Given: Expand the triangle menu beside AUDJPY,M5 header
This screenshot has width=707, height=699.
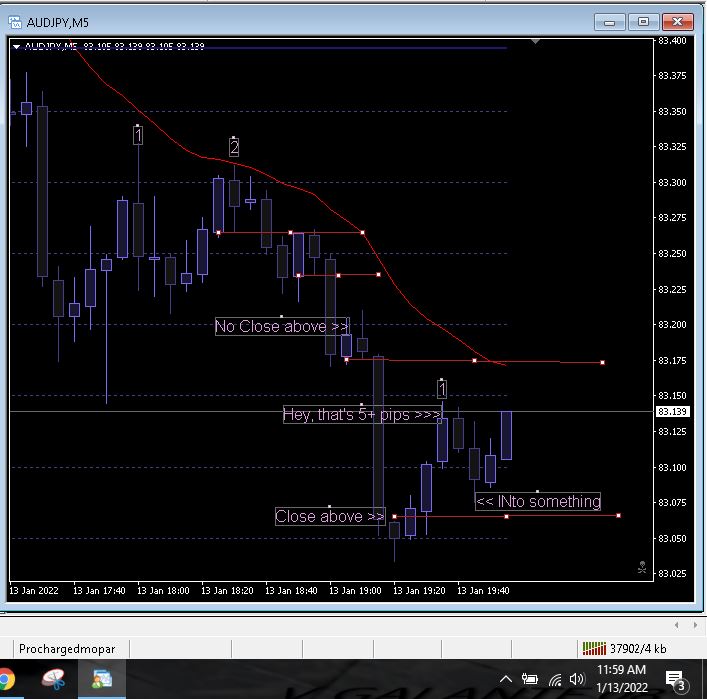Looking at the screenshot, I should pyautogui.click(x=16, y=46).
